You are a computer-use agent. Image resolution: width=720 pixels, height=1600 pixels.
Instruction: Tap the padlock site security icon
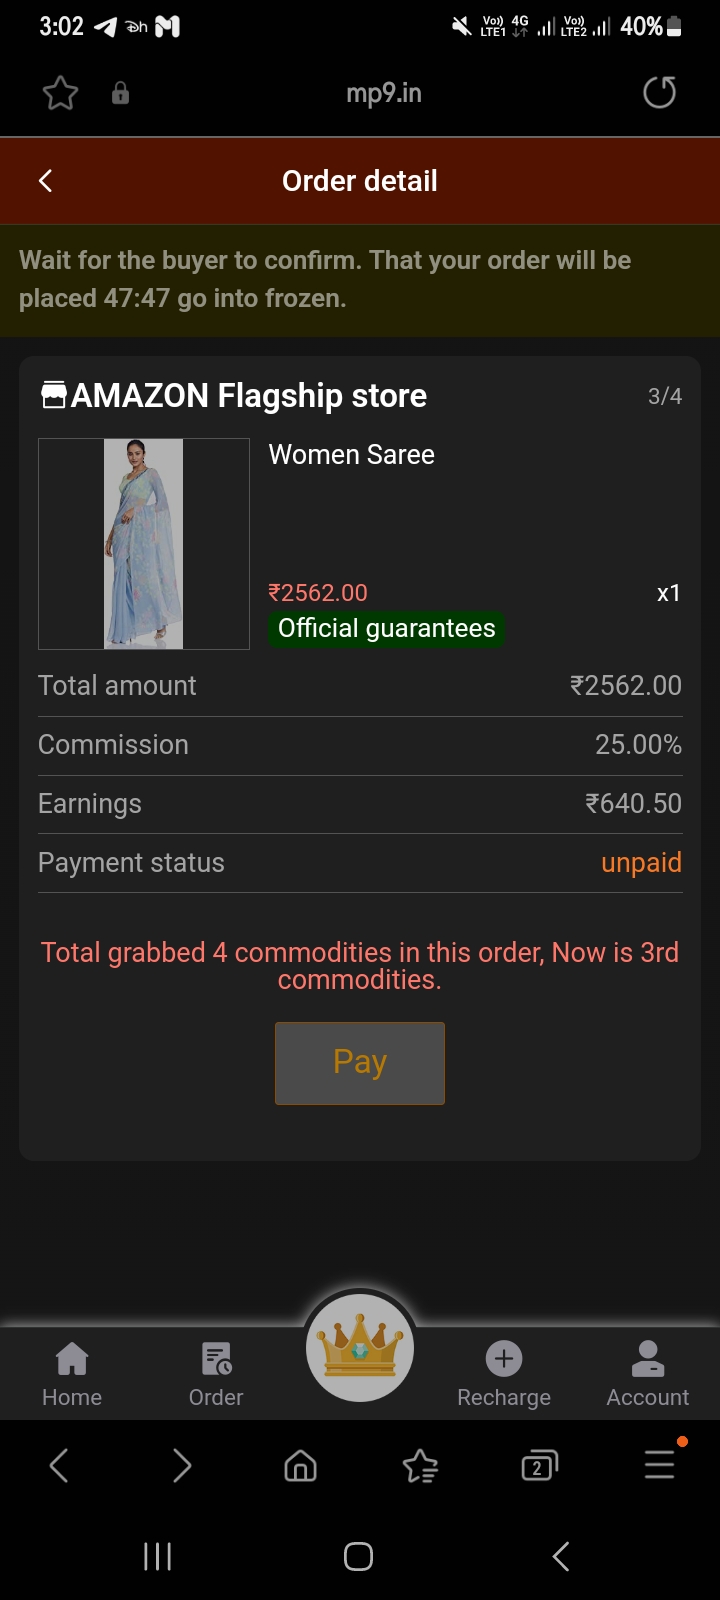click(x=120, y=93)
